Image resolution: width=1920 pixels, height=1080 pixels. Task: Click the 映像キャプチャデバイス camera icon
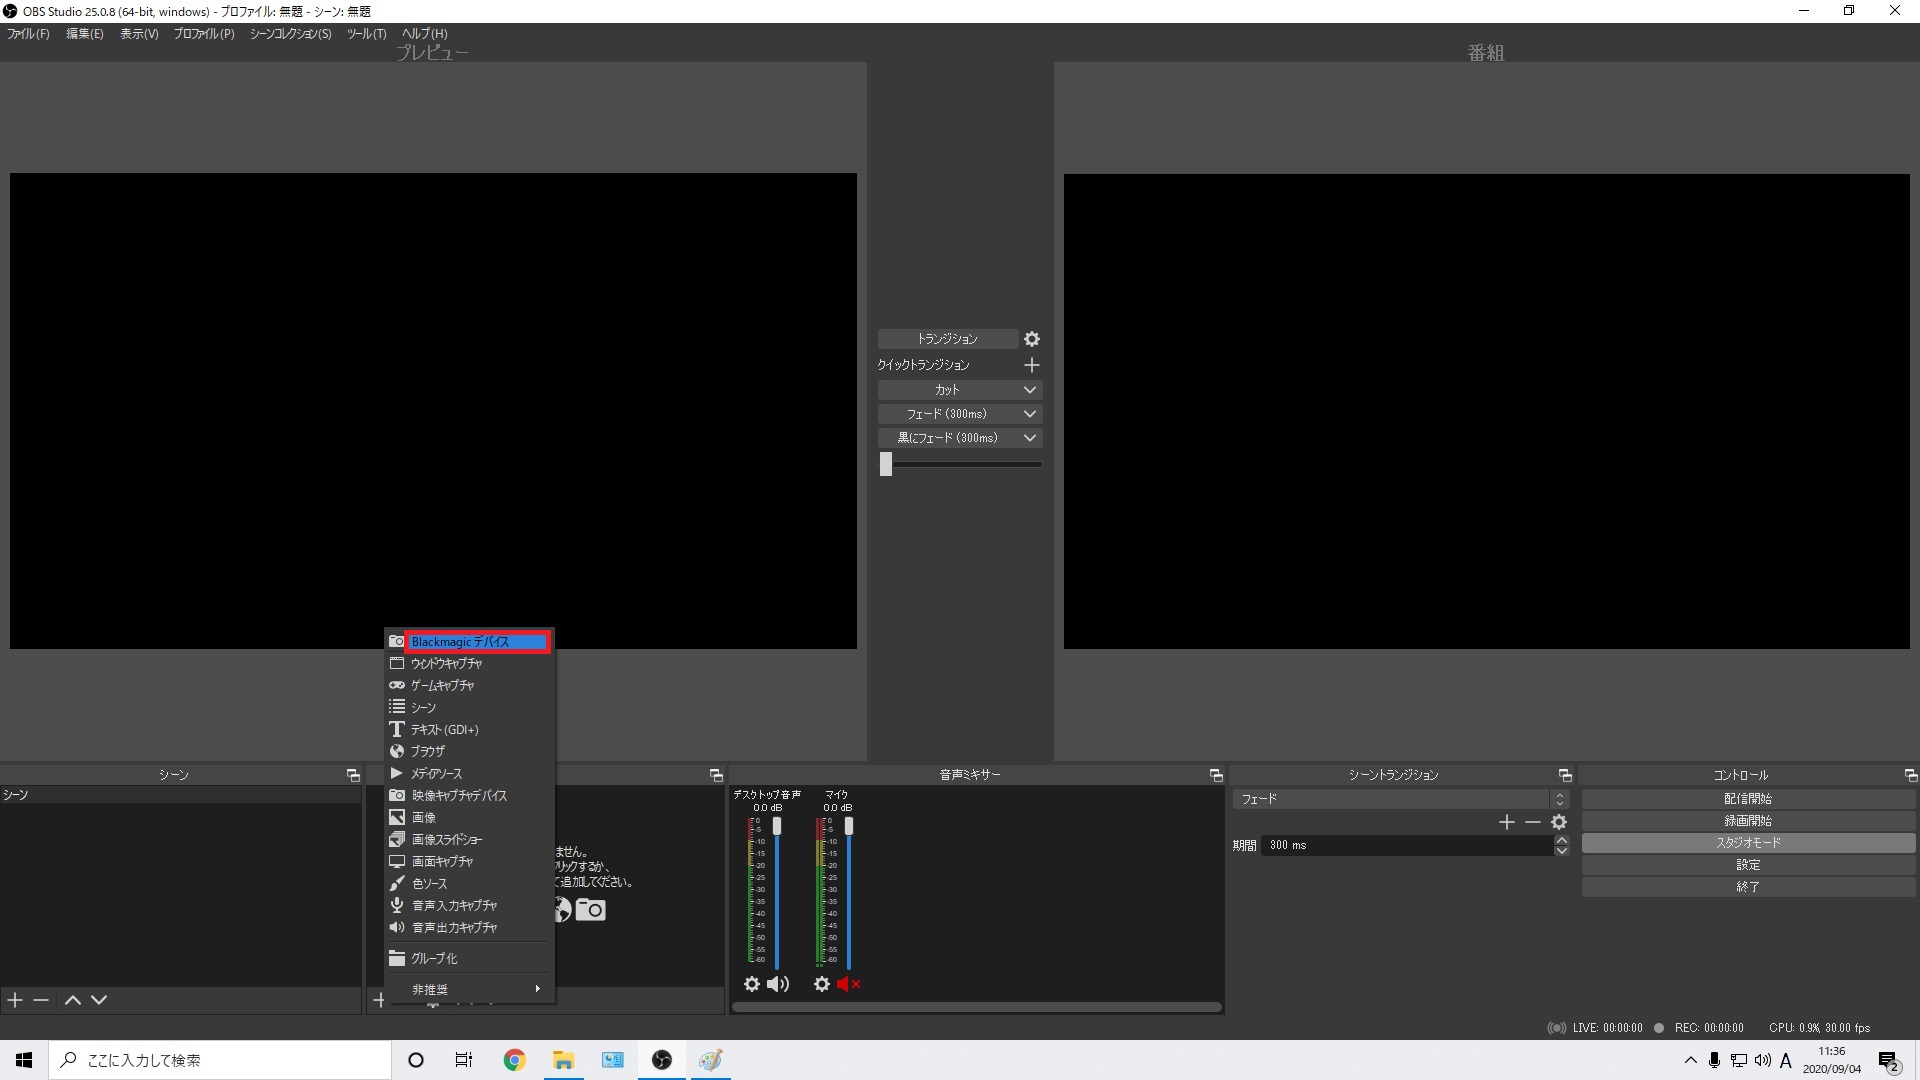(397, 795)
